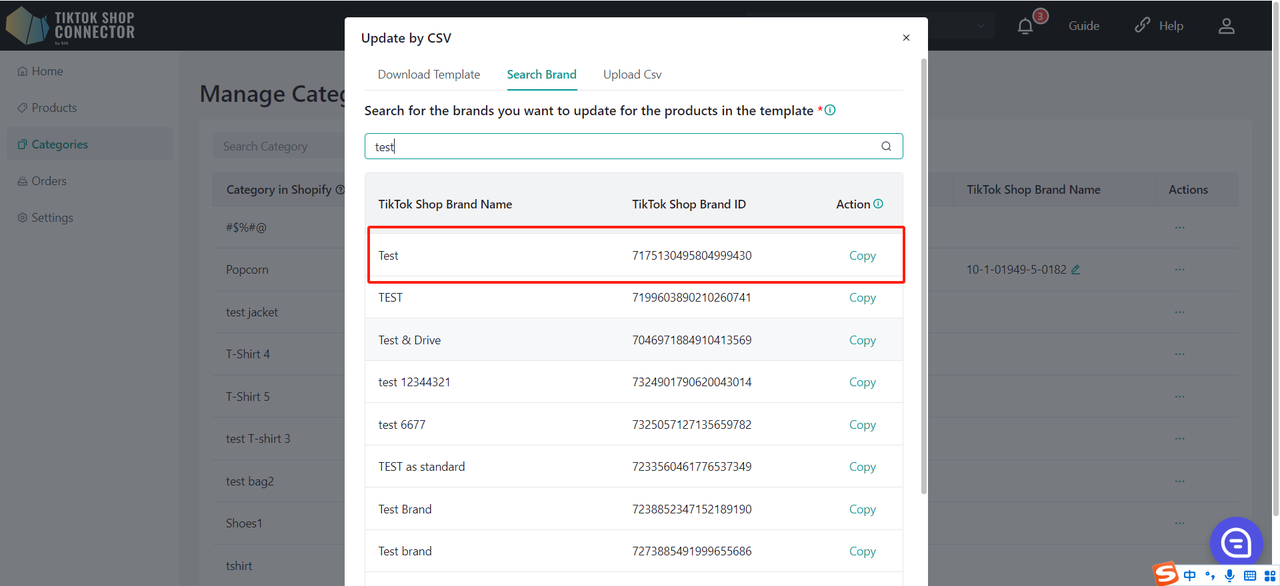The width and height of the screenshot is (1280, 586).
Task: Expand the store selector dropdown in header
Action: pos(980,26)
